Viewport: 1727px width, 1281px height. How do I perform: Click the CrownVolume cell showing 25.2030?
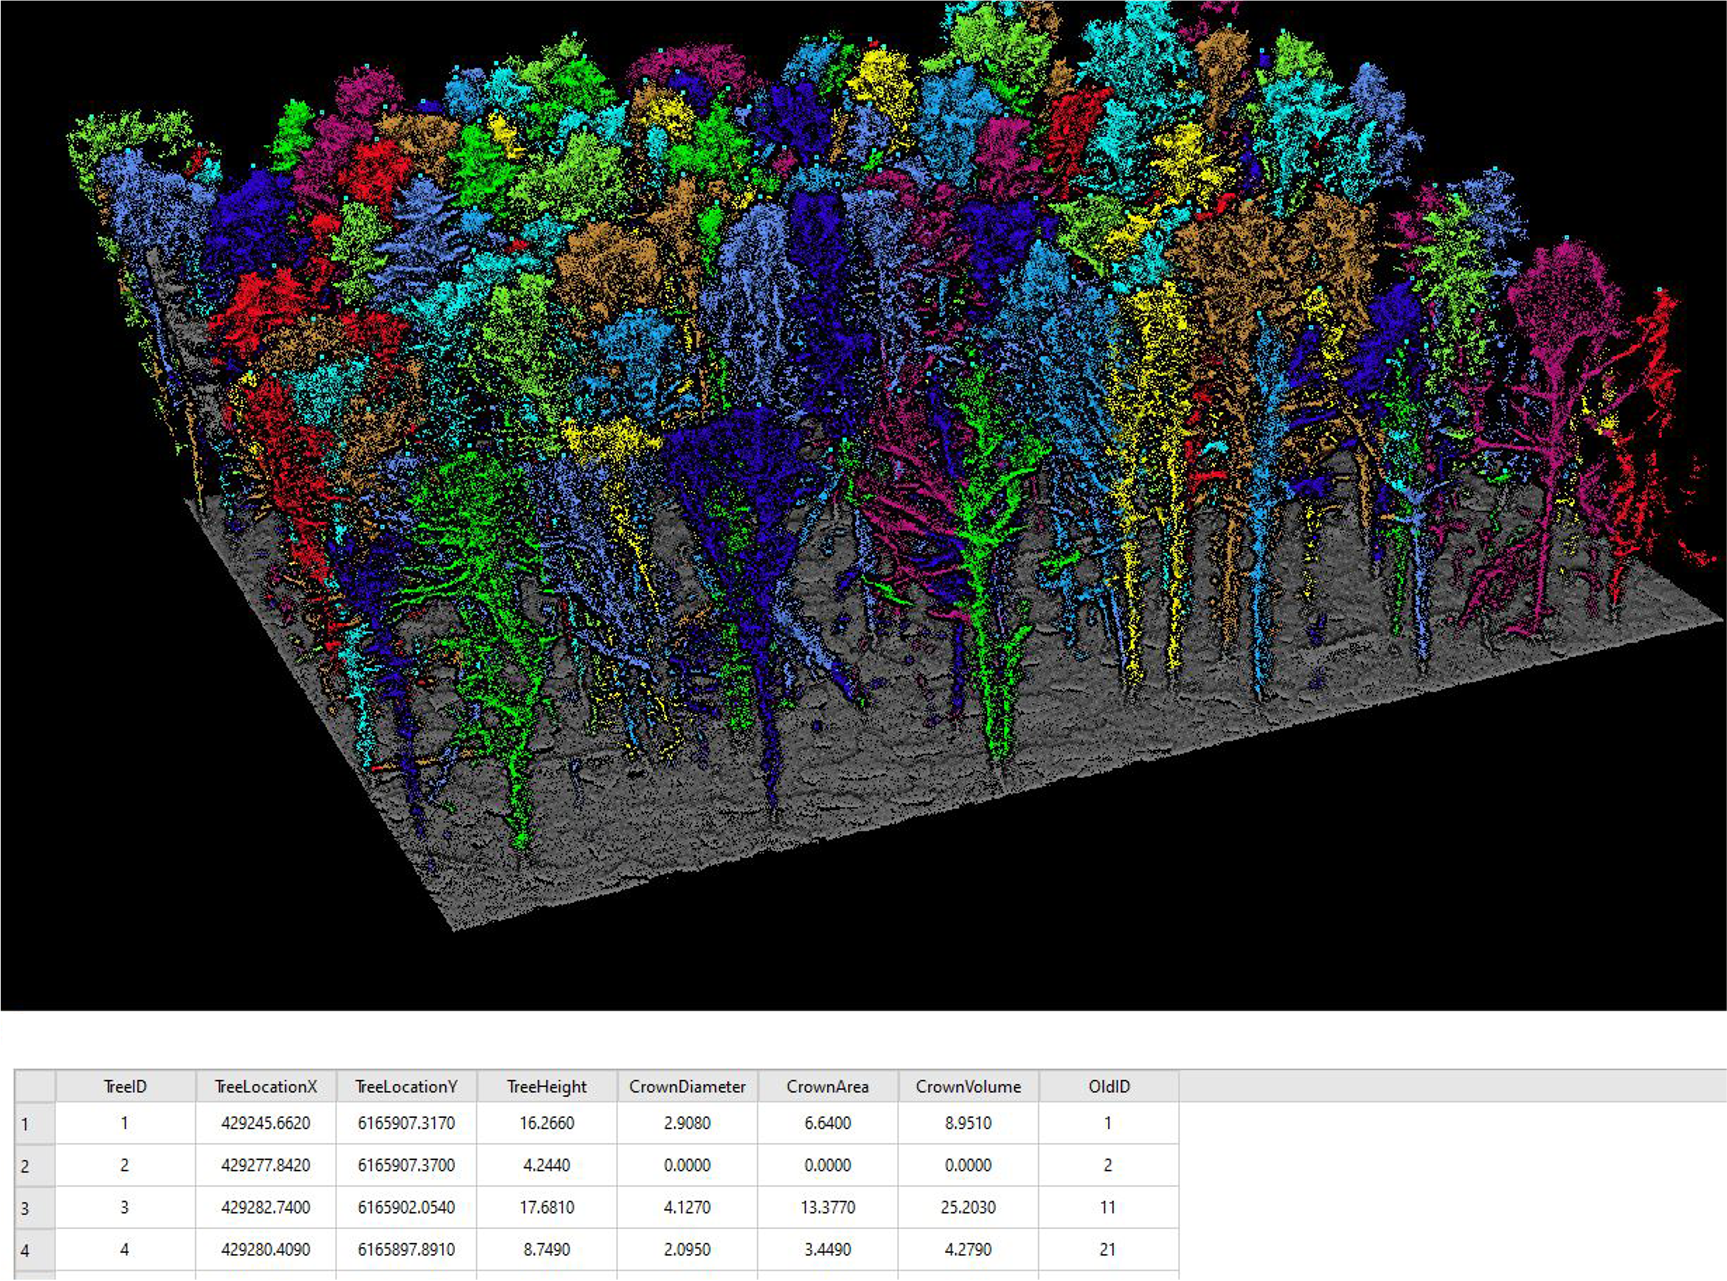tap(968, 1207)
